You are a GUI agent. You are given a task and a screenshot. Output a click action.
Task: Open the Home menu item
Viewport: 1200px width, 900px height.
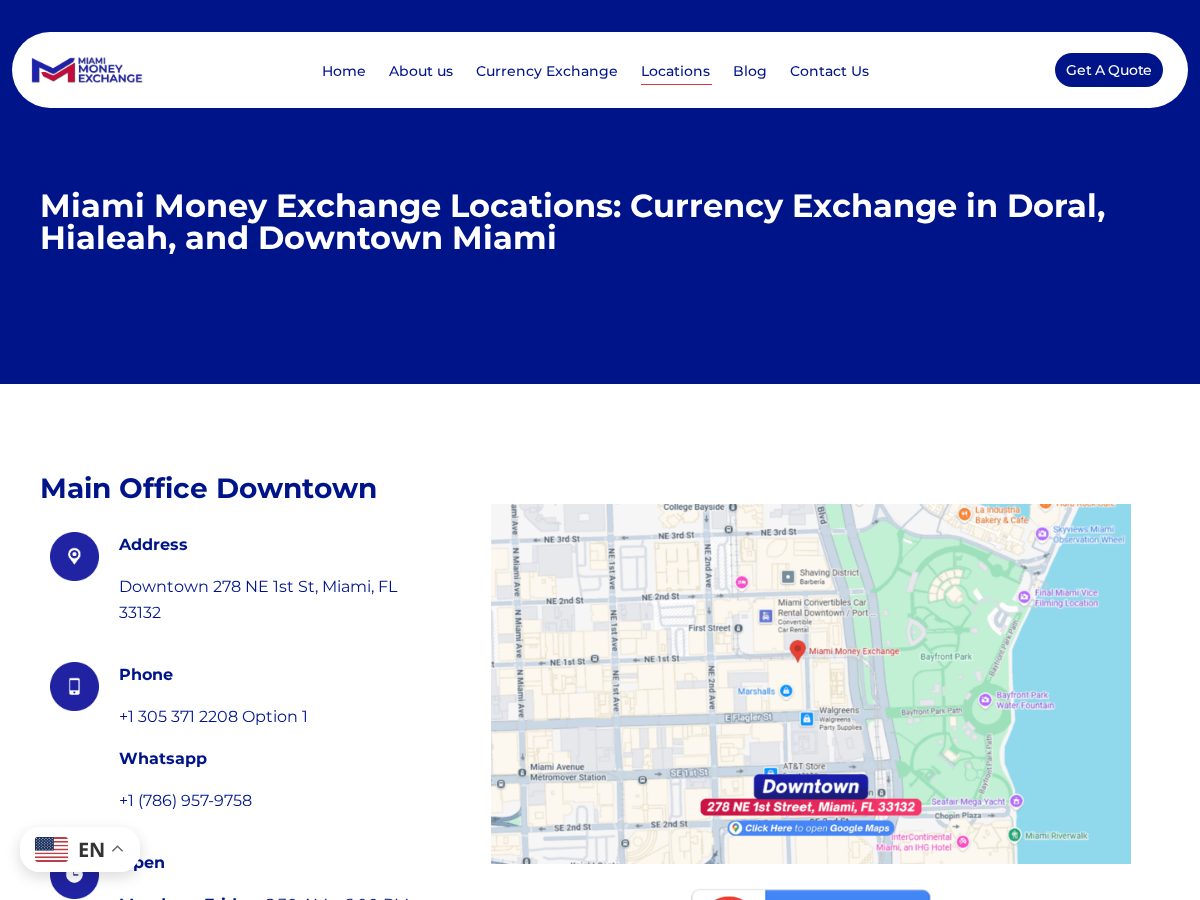tap(344, 71)
